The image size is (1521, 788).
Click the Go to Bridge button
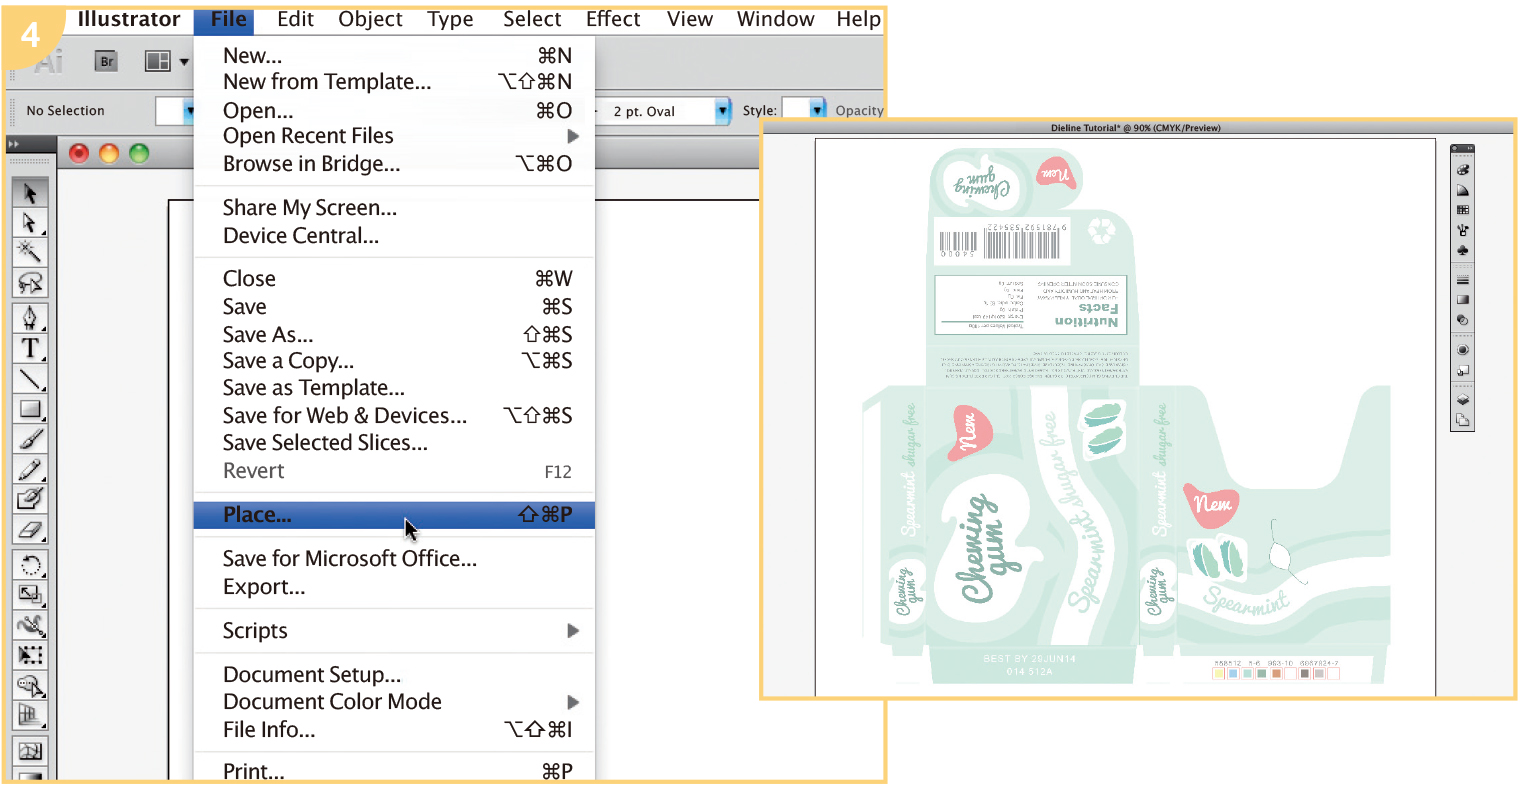coord(107,62)
